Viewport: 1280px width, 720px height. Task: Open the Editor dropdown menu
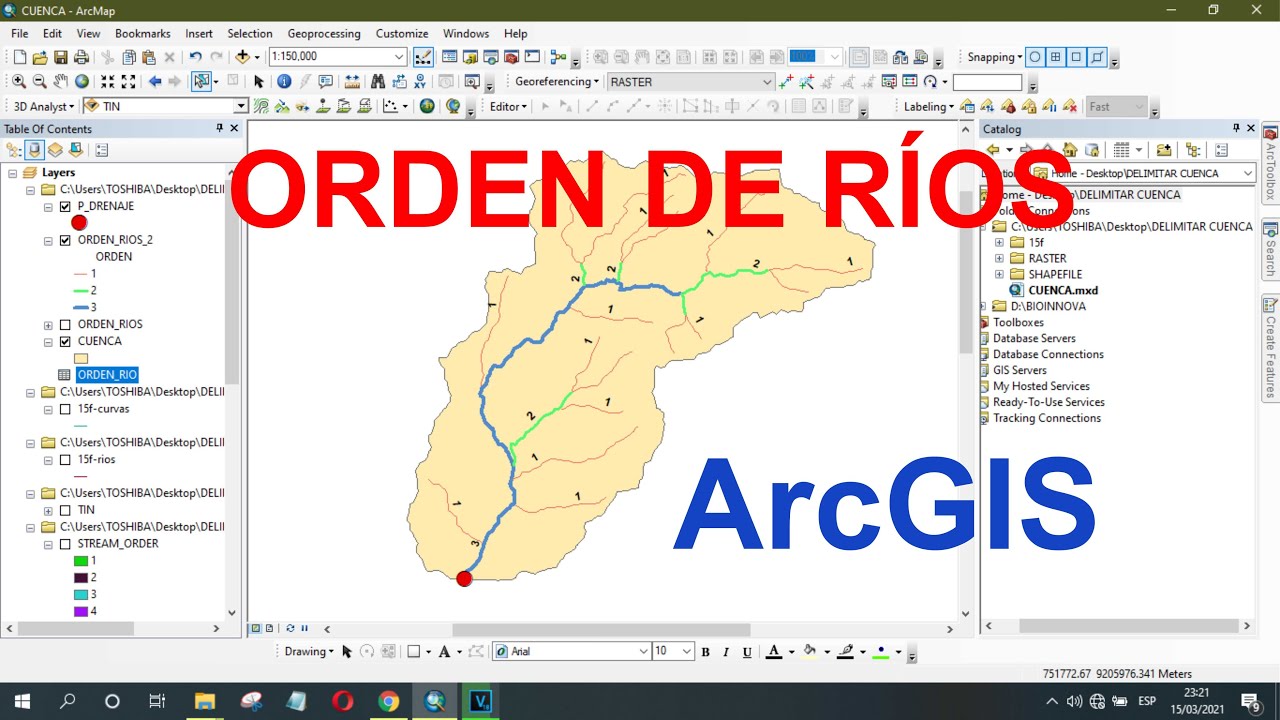click(x=508, y=106)
